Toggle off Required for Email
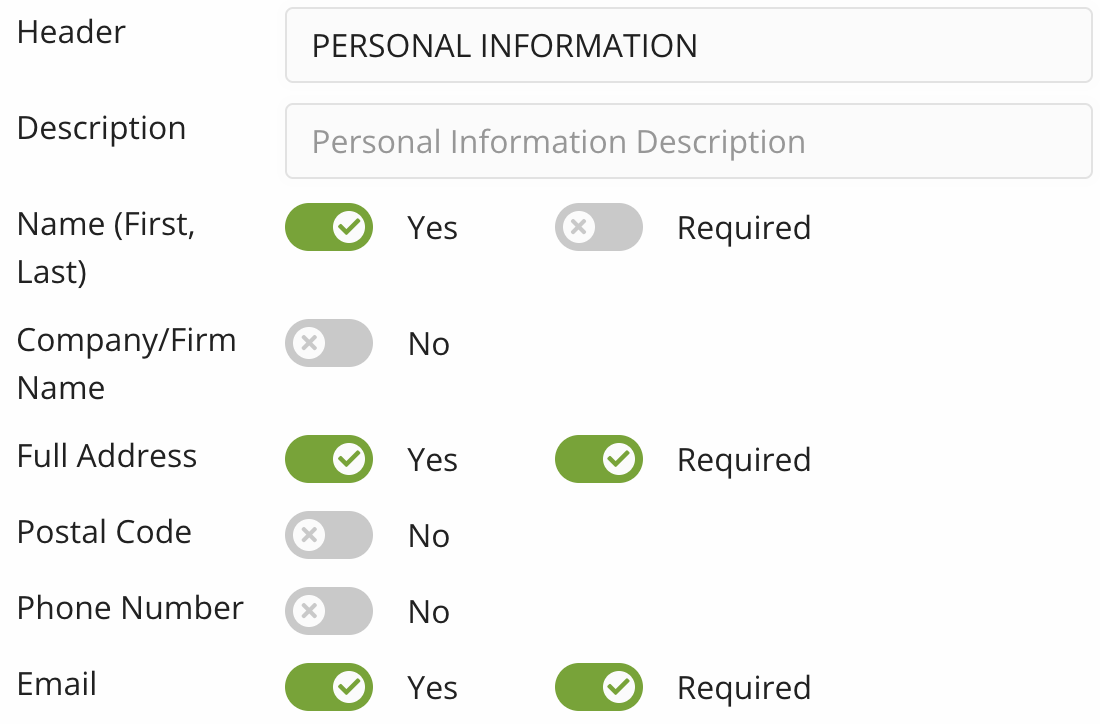The height and width of the screenshot is (724, 1100). tap(598, 687)
